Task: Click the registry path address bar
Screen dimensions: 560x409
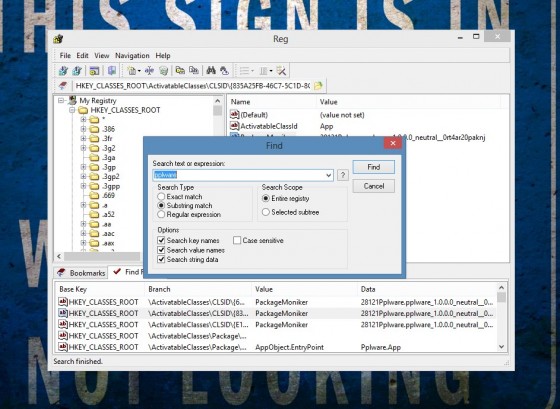Action: coord(192,86)
